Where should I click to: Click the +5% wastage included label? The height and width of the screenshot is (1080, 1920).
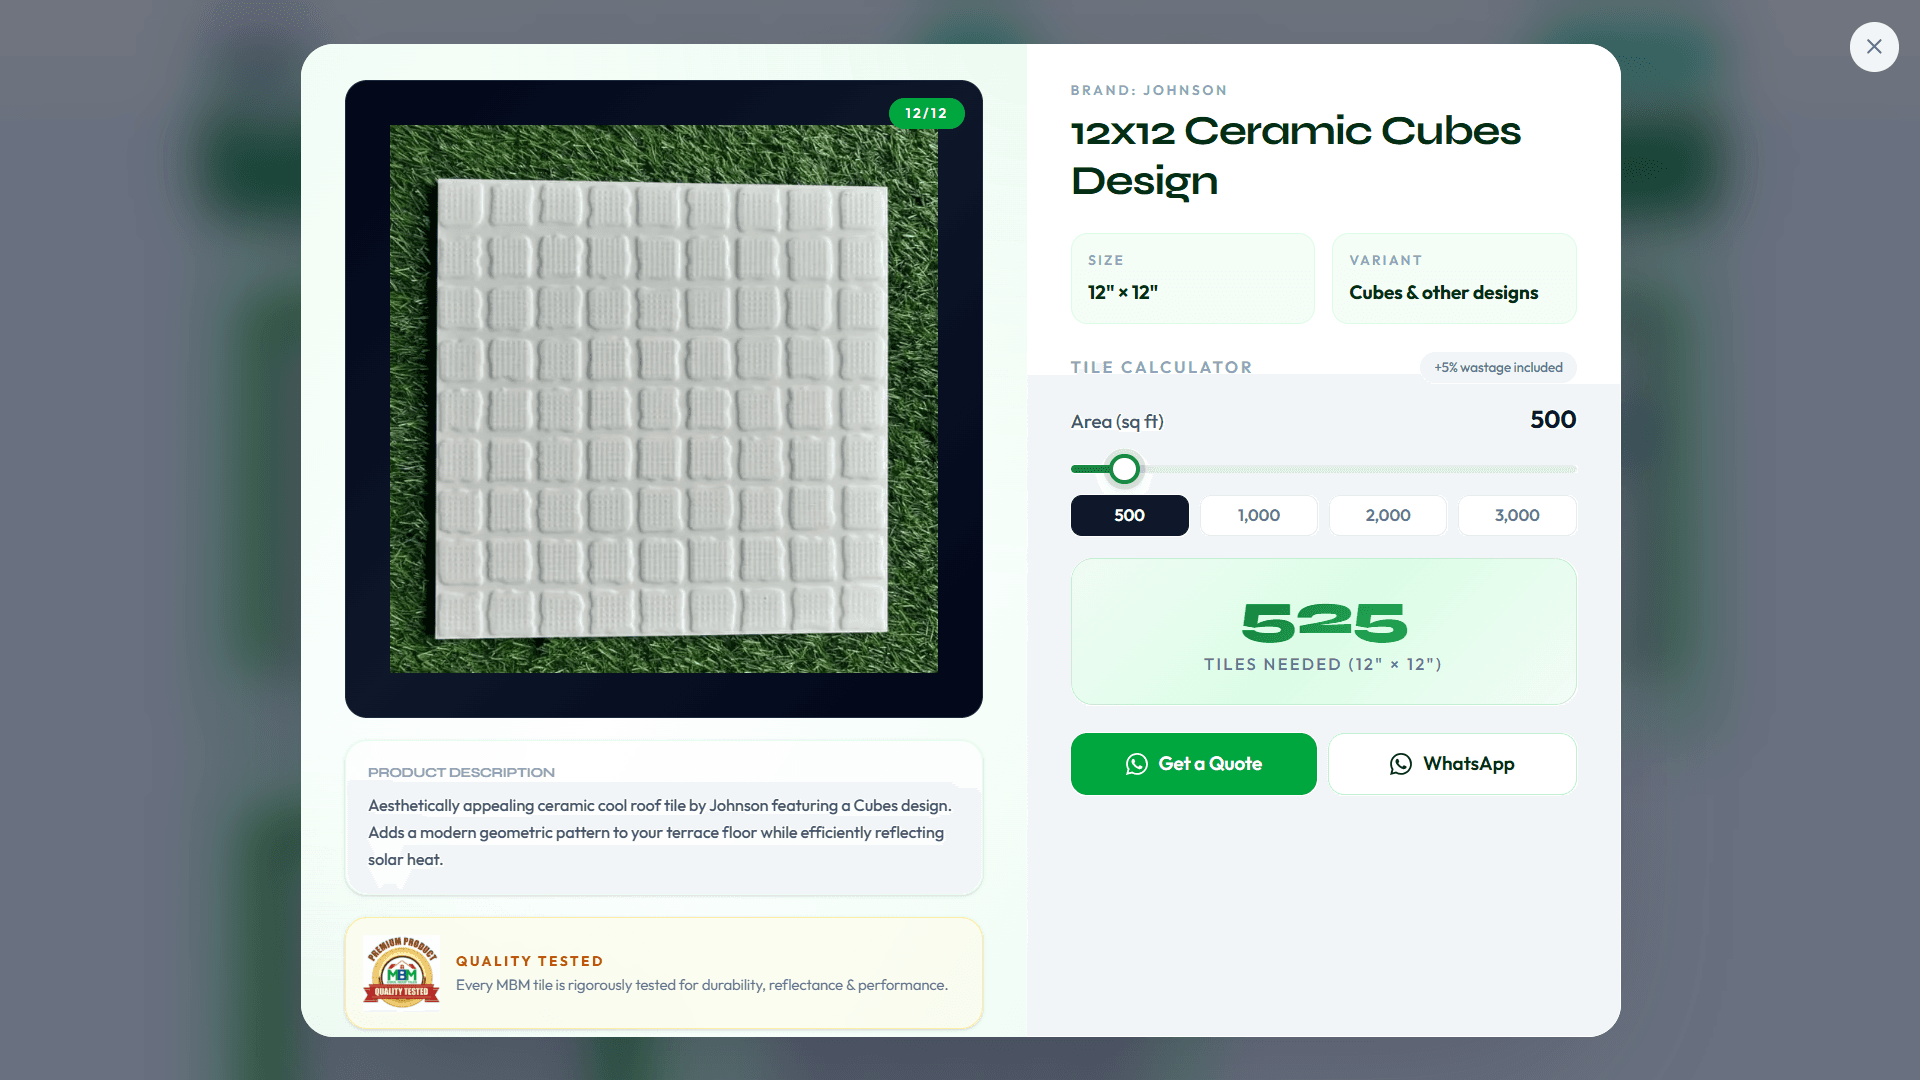click(1498, 367)
